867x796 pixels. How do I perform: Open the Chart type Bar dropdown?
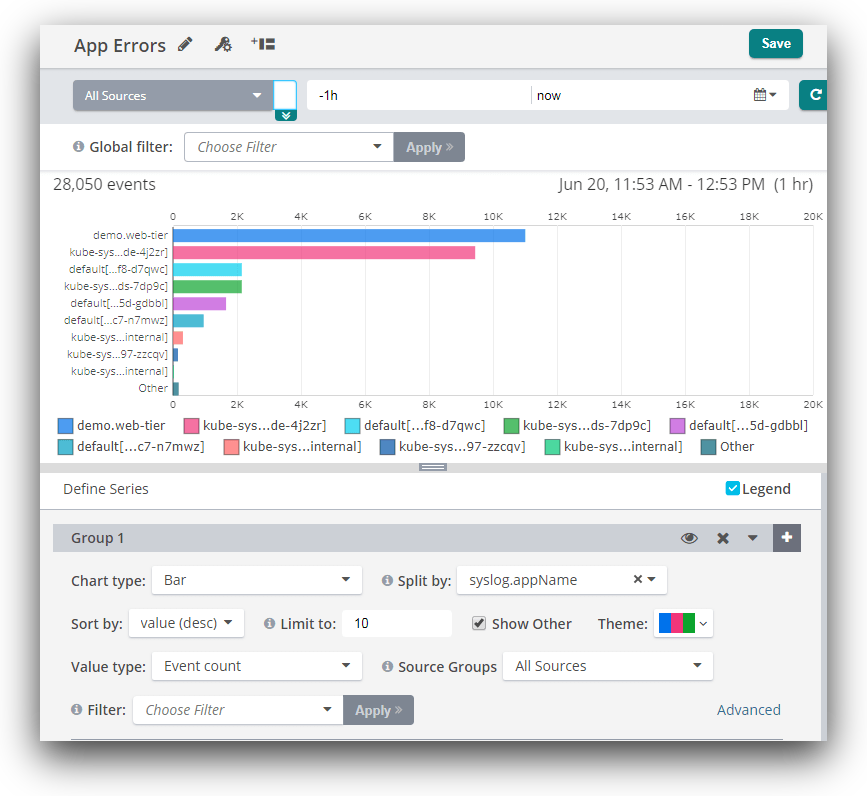(x=257, y=580)
